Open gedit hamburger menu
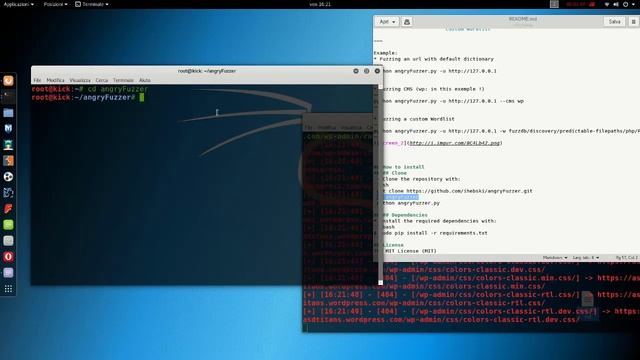 (x=633, y=22)
